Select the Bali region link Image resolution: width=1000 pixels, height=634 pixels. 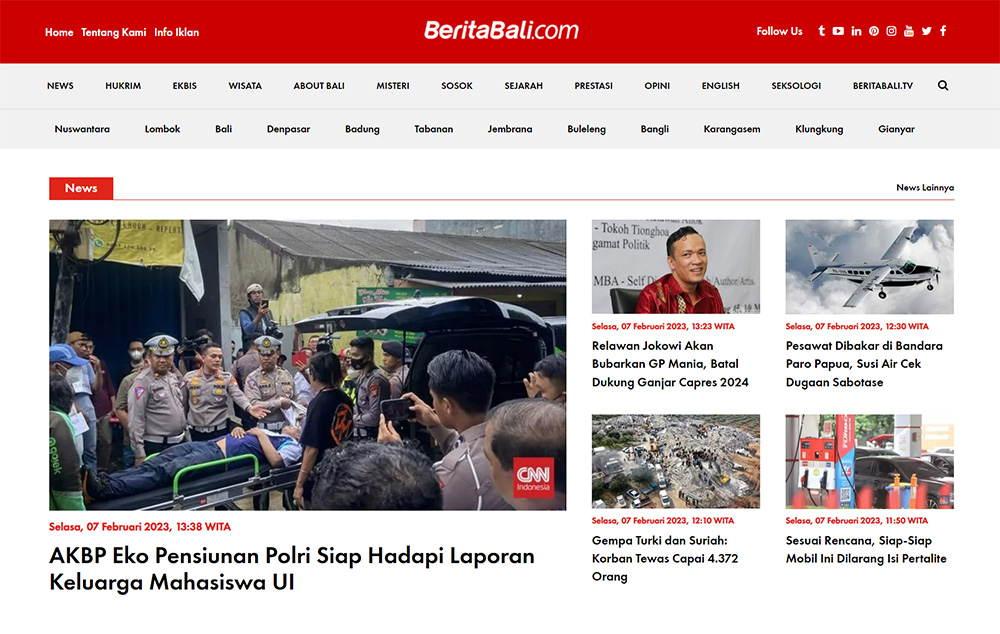click(x=223, y=129)
